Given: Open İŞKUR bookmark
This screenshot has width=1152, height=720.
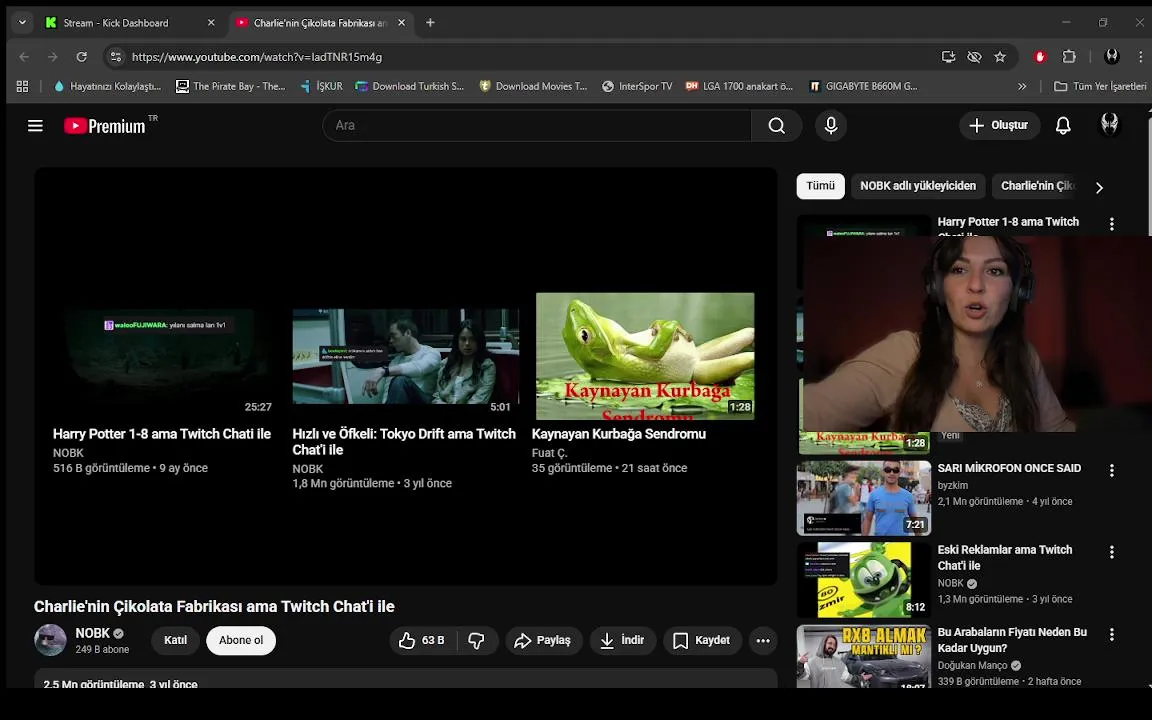Looking at the screenshot, I should coord(322,86).
